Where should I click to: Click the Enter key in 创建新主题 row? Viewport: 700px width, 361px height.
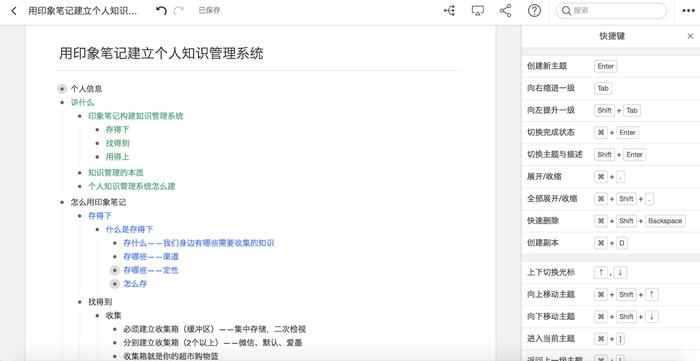coord(605,66)
